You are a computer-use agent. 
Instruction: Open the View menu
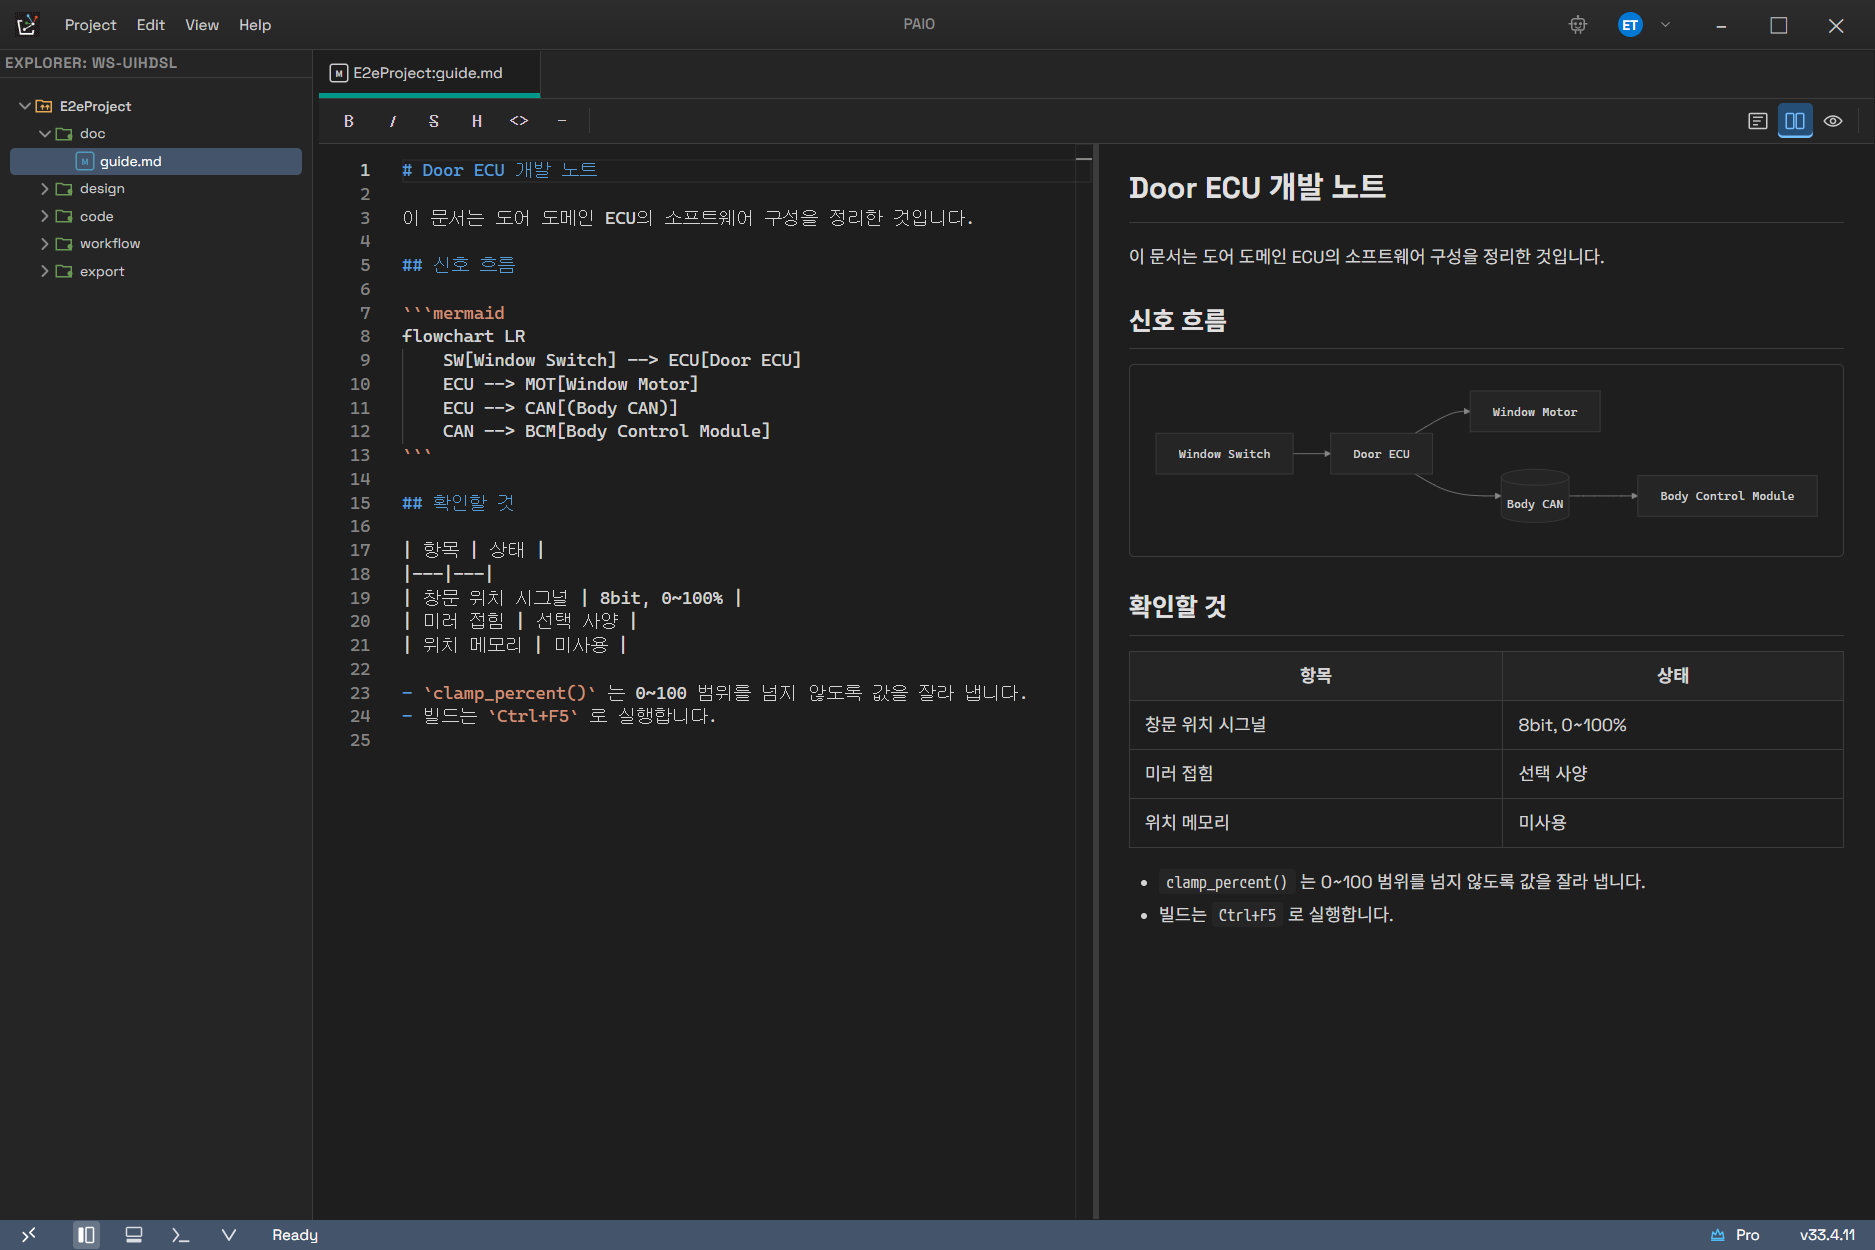pyautogui.click(x=201, y=25)
